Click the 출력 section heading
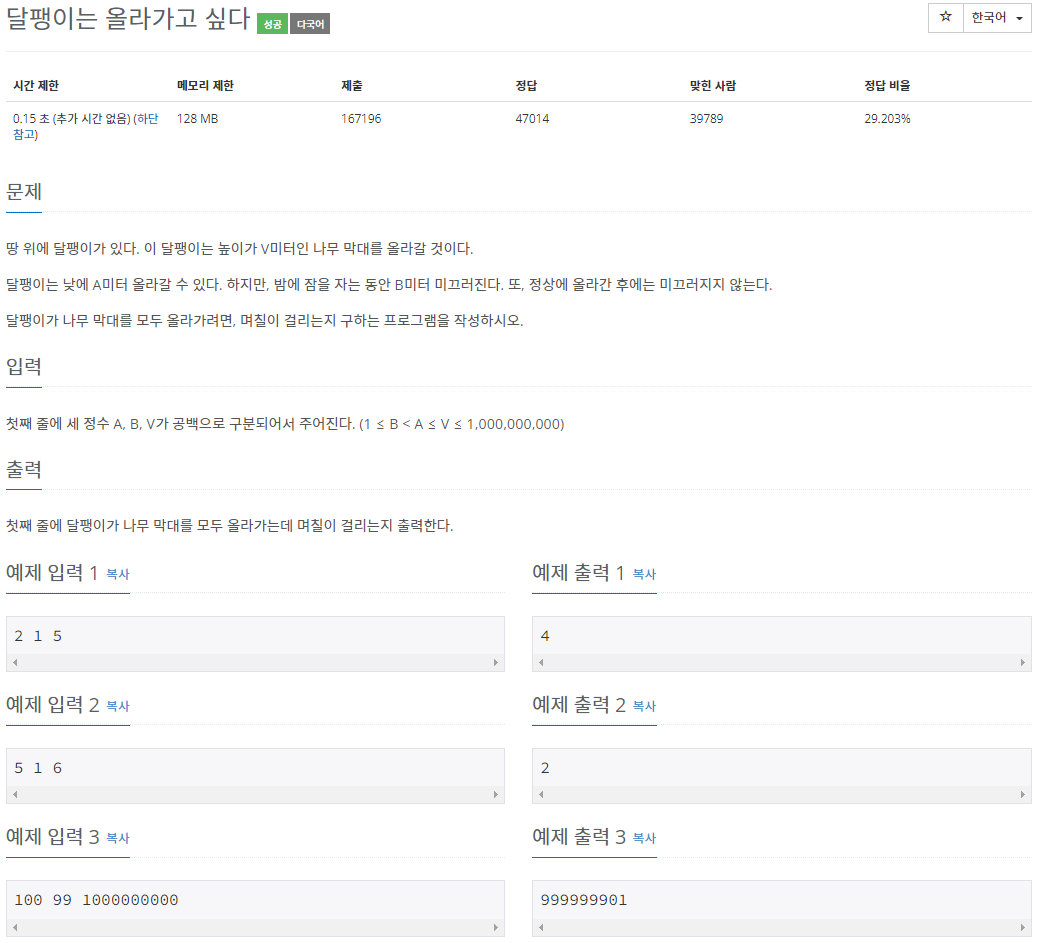This screenshot has width=1046, height=943. pyautogui.click(x=24, y=469)
